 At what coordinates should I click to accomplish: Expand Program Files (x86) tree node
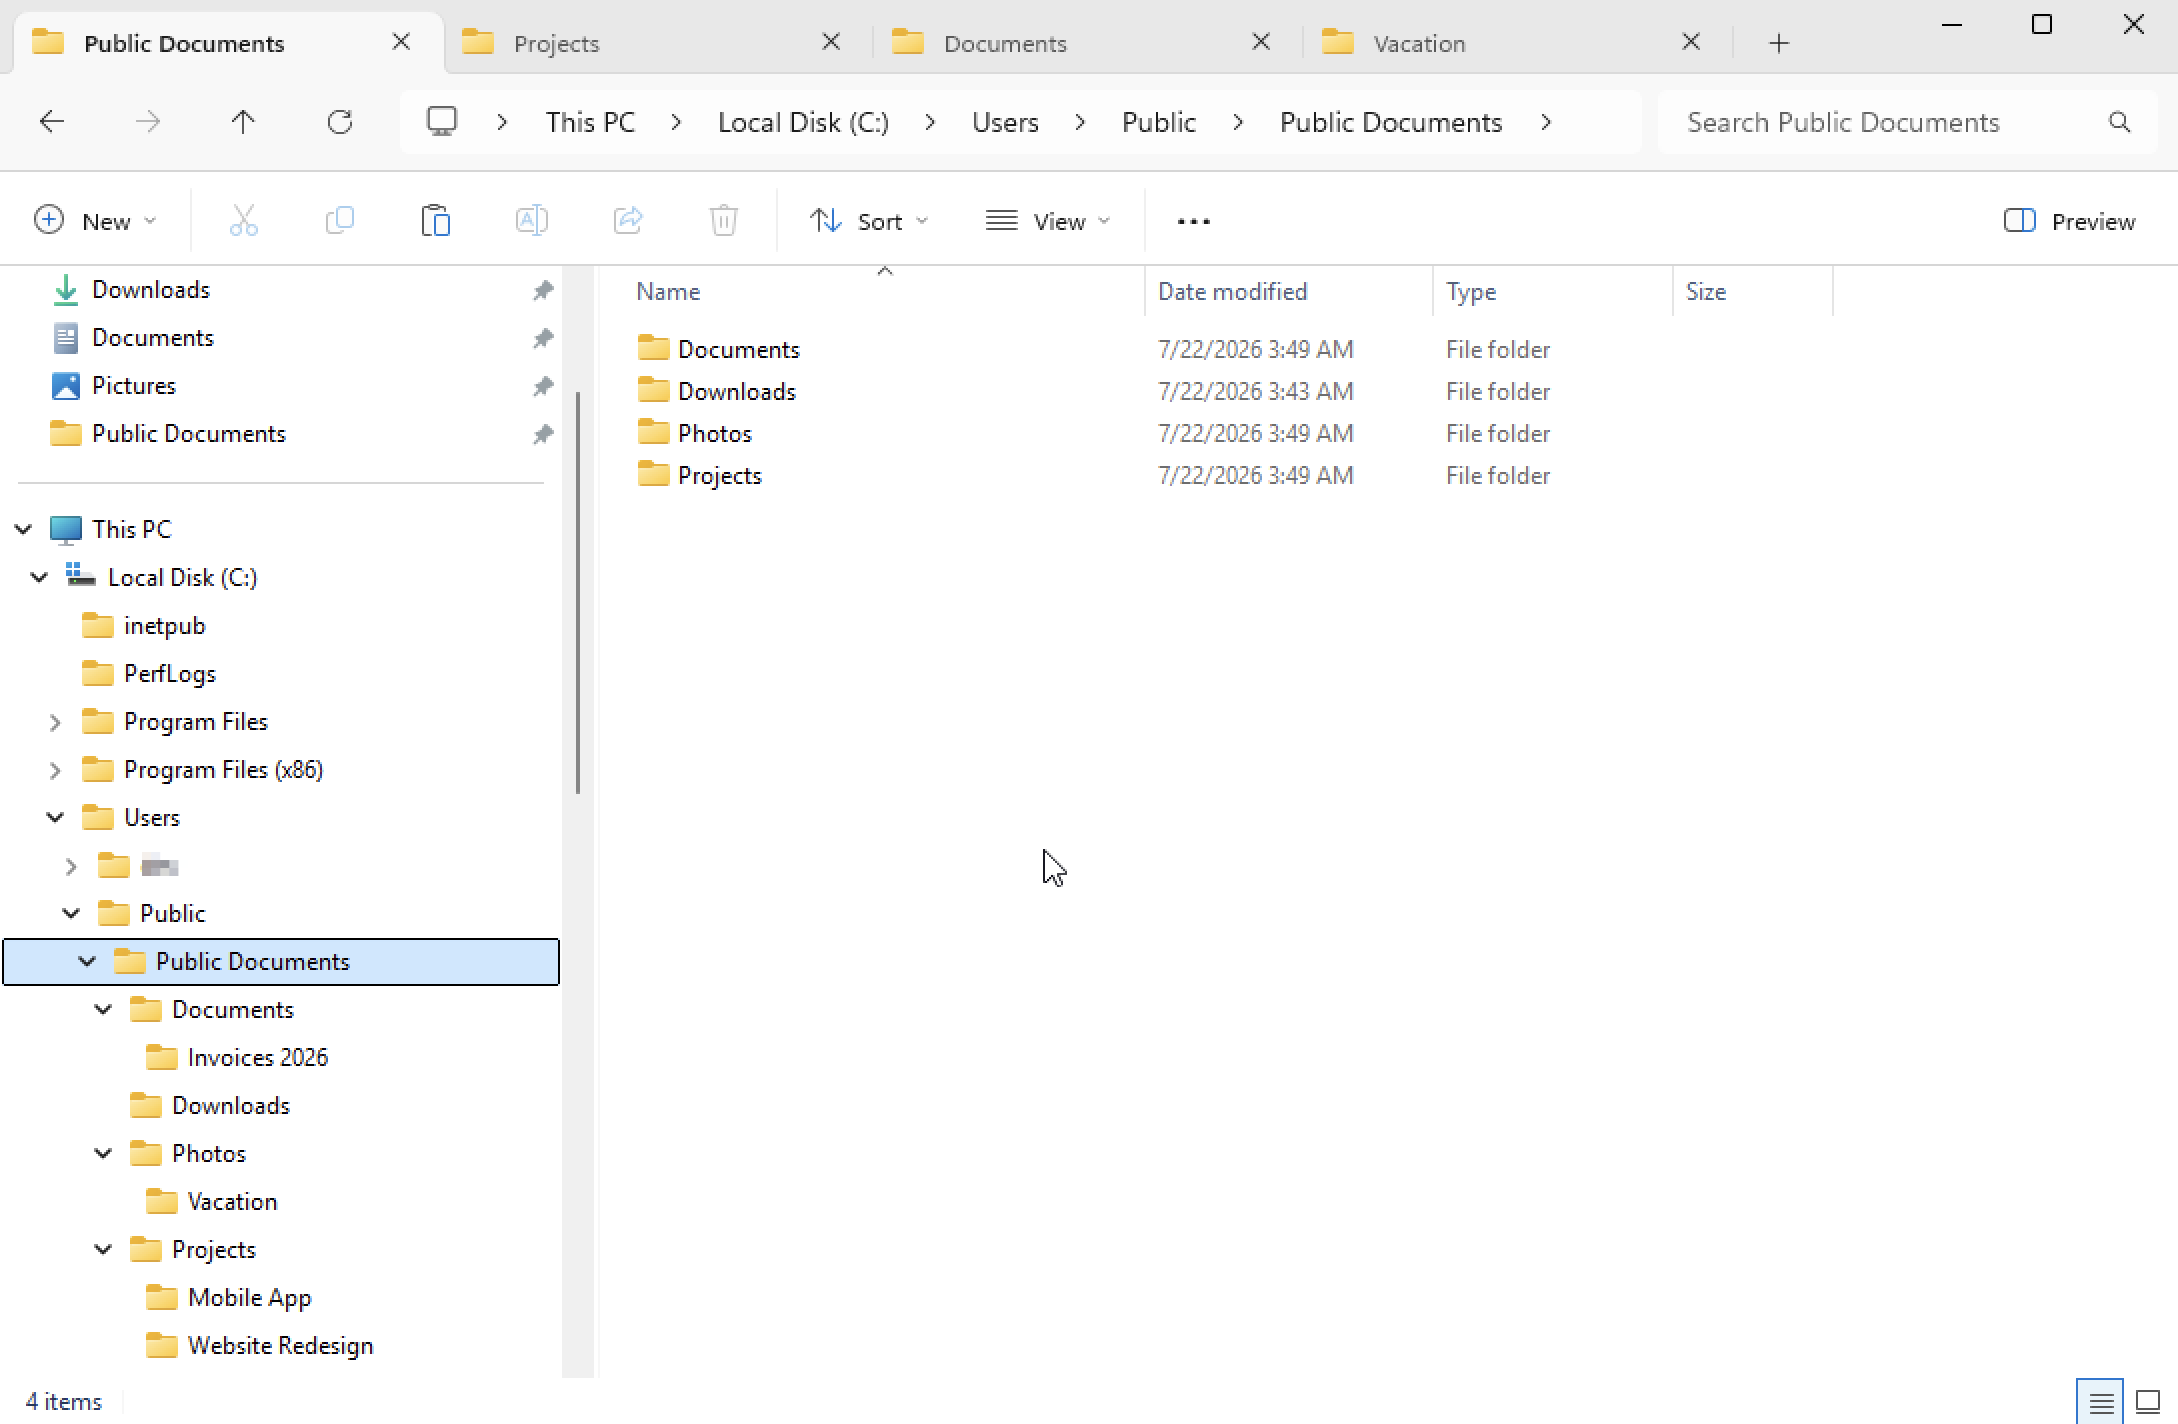pyautogui.click(x=55, y=770)
